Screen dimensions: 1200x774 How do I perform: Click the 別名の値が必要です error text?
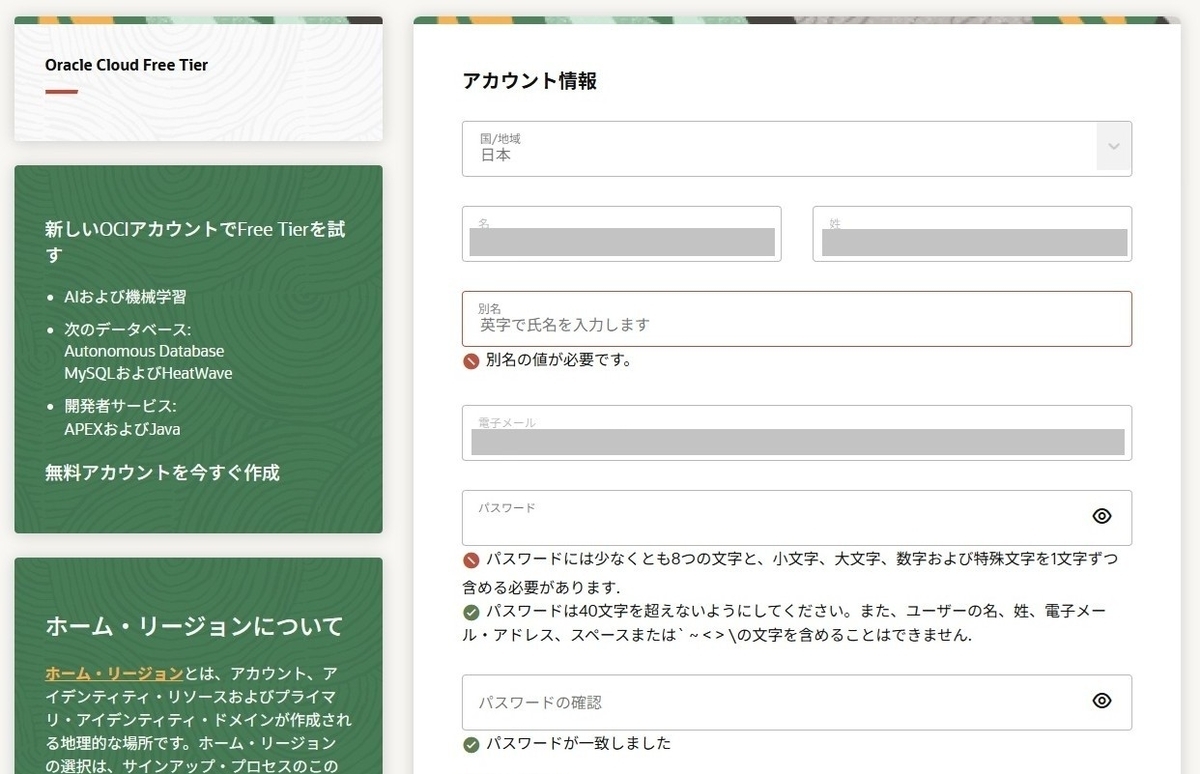[x=559, y=360]
